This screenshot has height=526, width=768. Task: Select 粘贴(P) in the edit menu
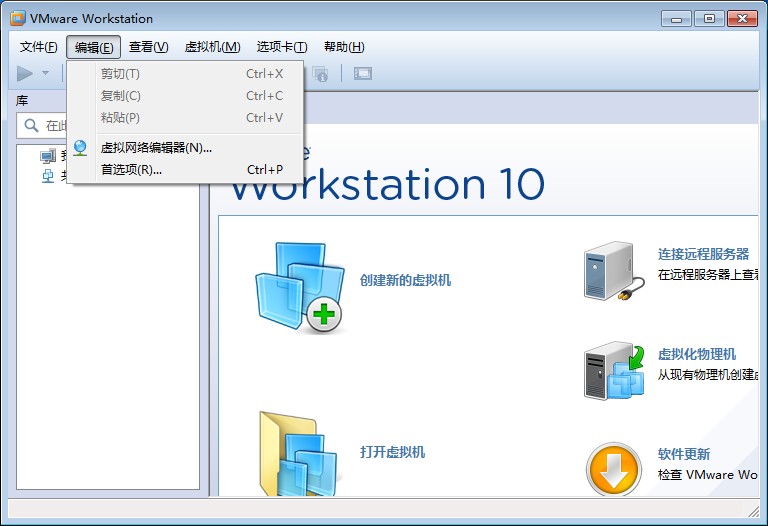[185, 118]
